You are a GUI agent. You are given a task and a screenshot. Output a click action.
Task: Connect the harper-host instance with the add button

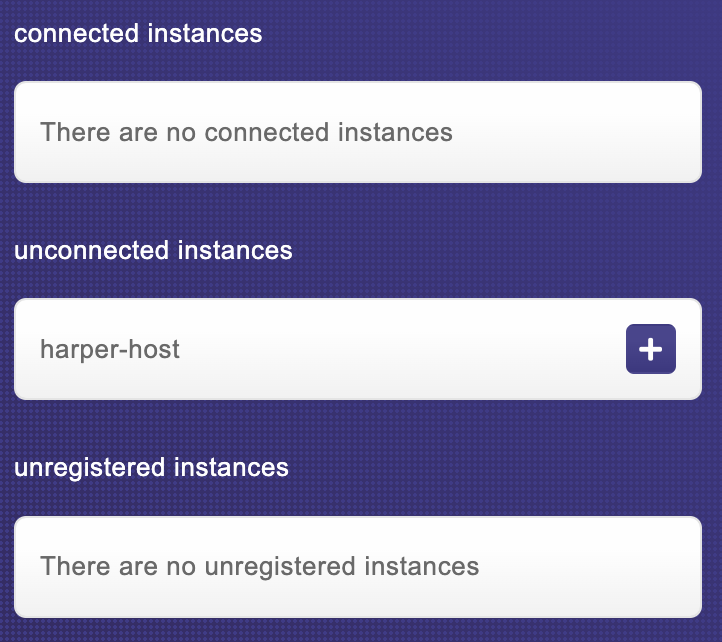point(651,349)
